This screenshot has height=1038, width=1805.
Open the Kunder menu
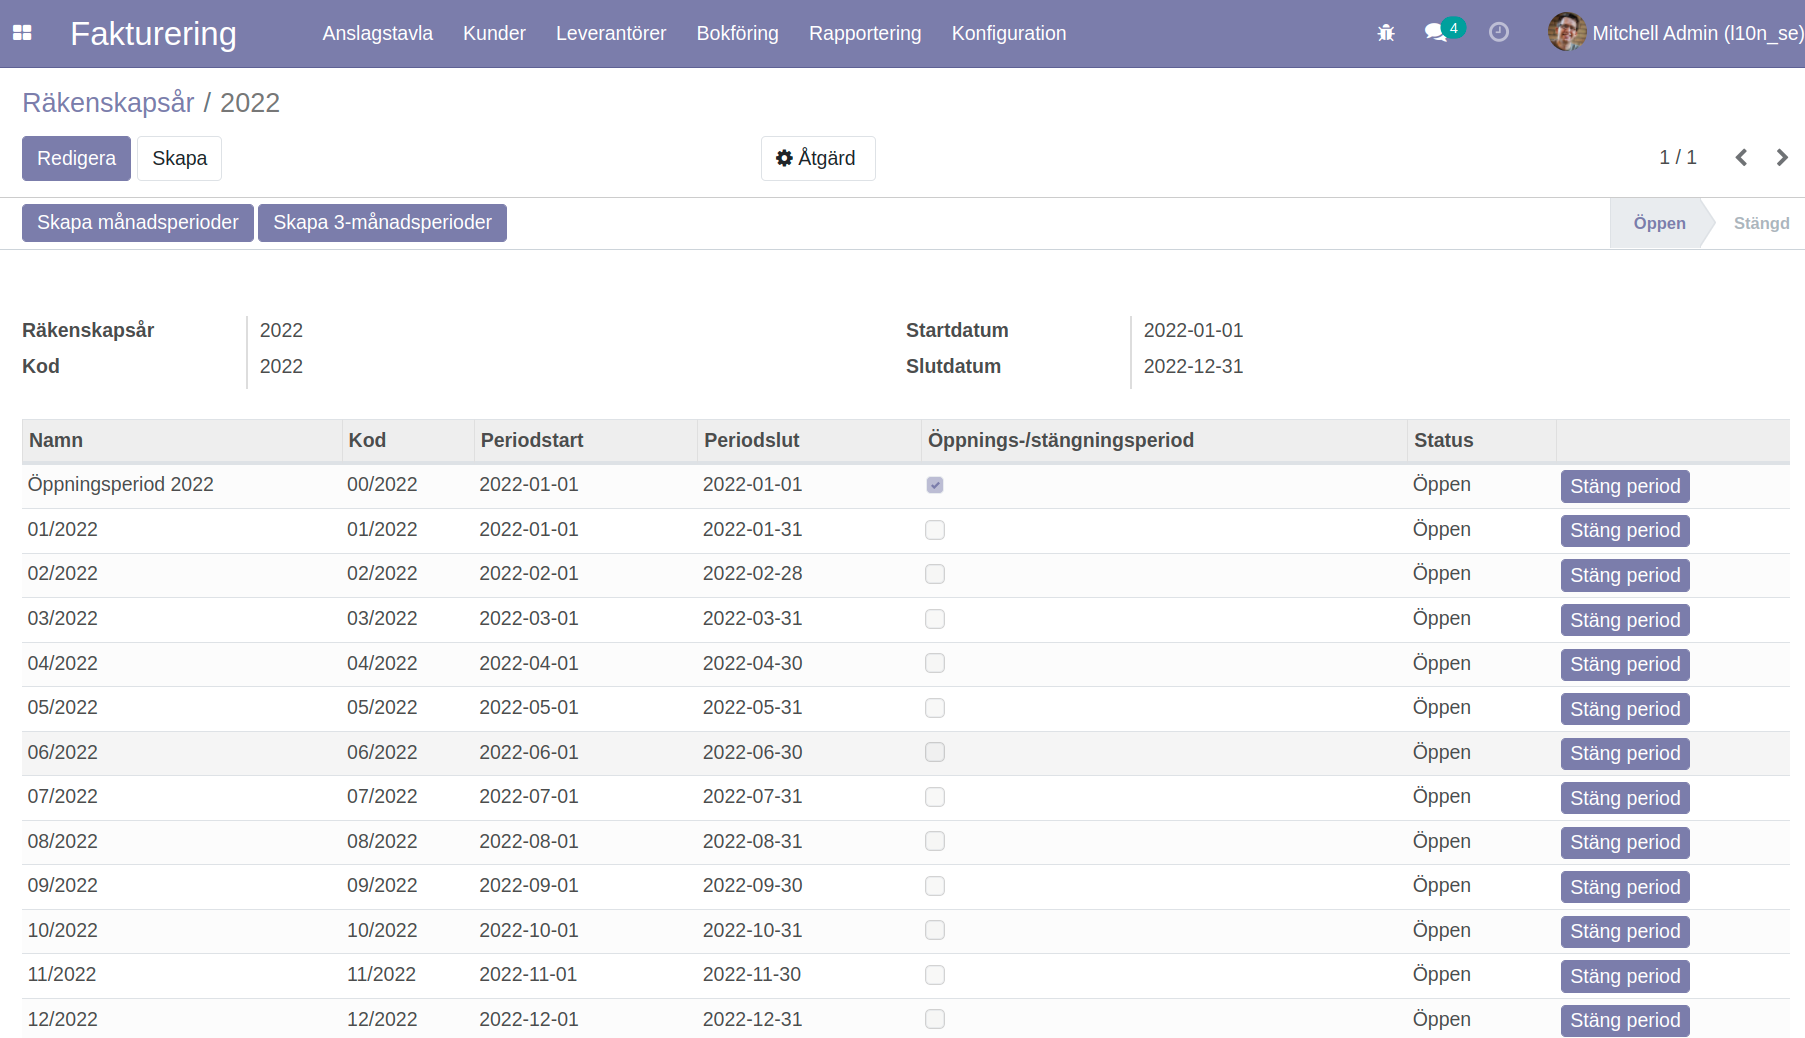tap(494, 33)
